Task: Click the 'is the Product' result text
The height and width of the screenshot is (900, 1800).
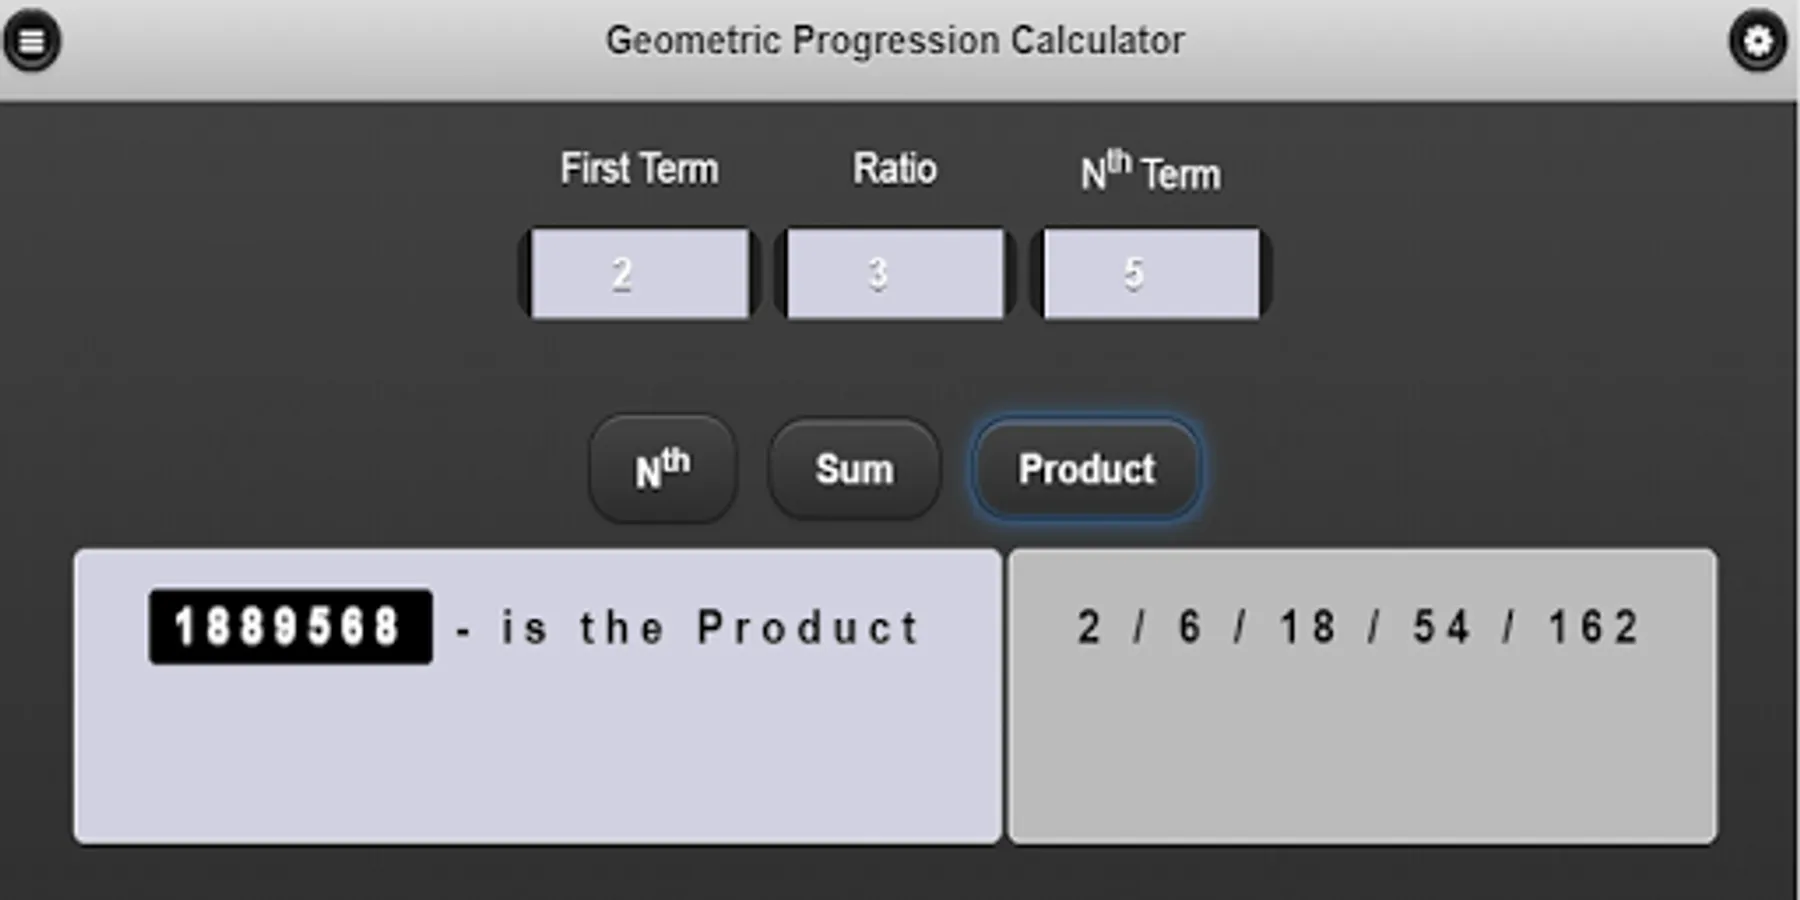Action: [x=710, y=628]
